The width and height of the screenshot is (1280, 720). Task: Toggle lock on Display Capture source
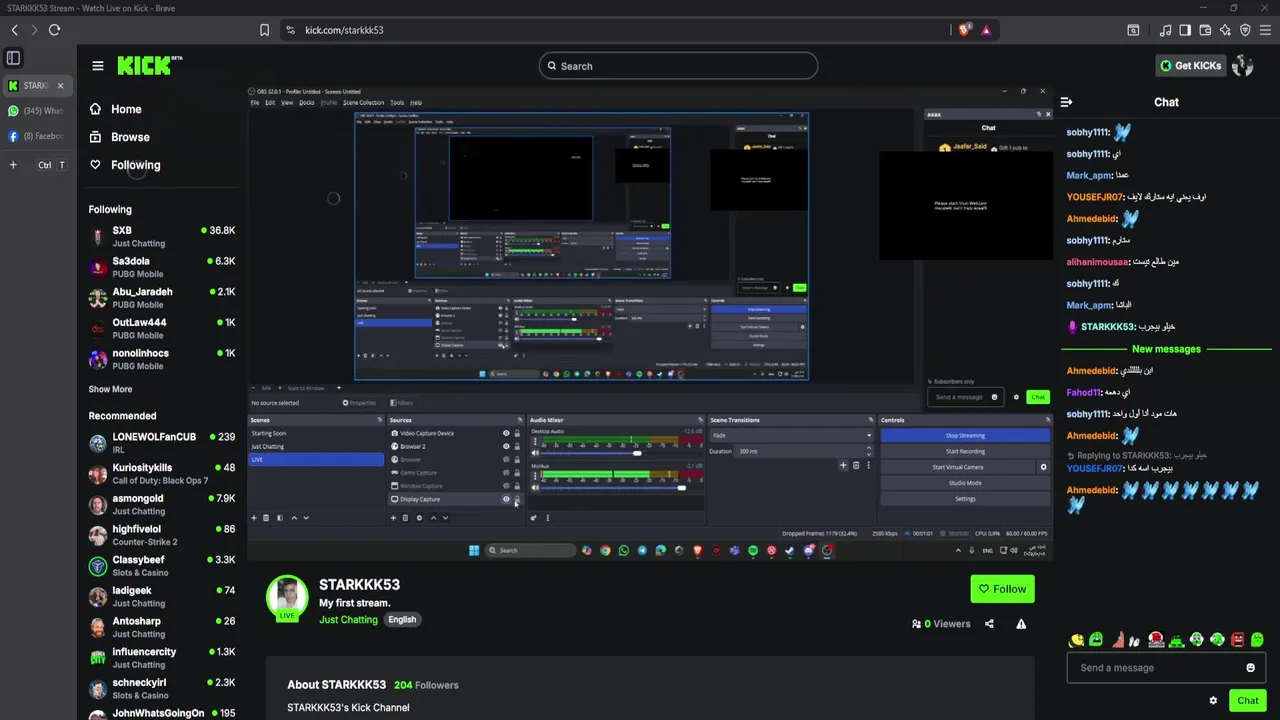[517, 499]
